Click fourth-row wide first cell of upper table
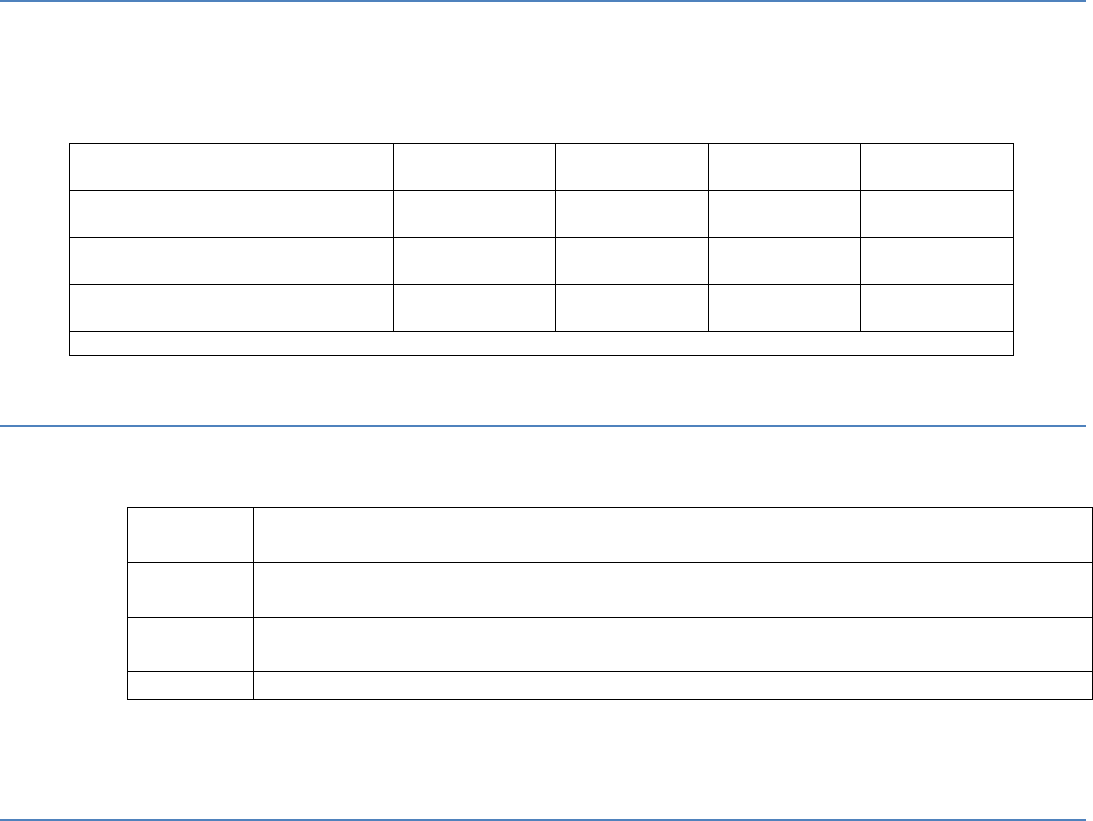 click(231, 308)
